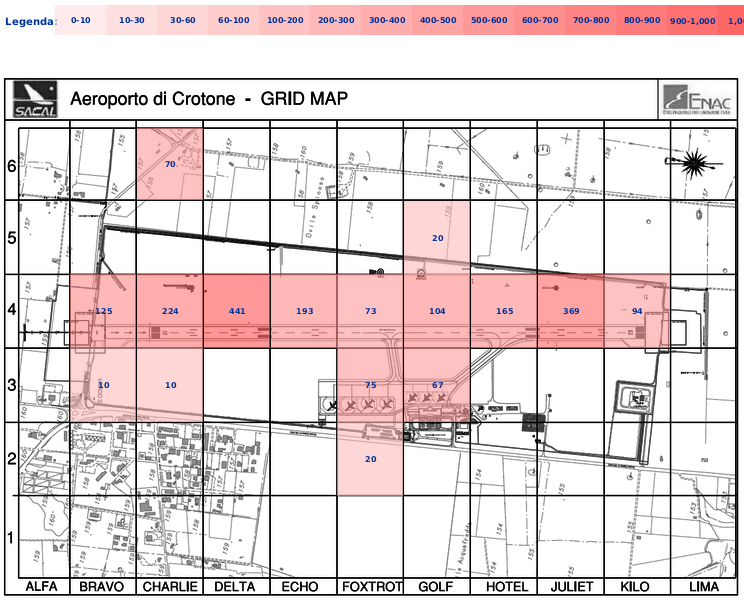Click the row 2 label
The height and width of the screenshot is (600, 744).
tap(11, 459)
